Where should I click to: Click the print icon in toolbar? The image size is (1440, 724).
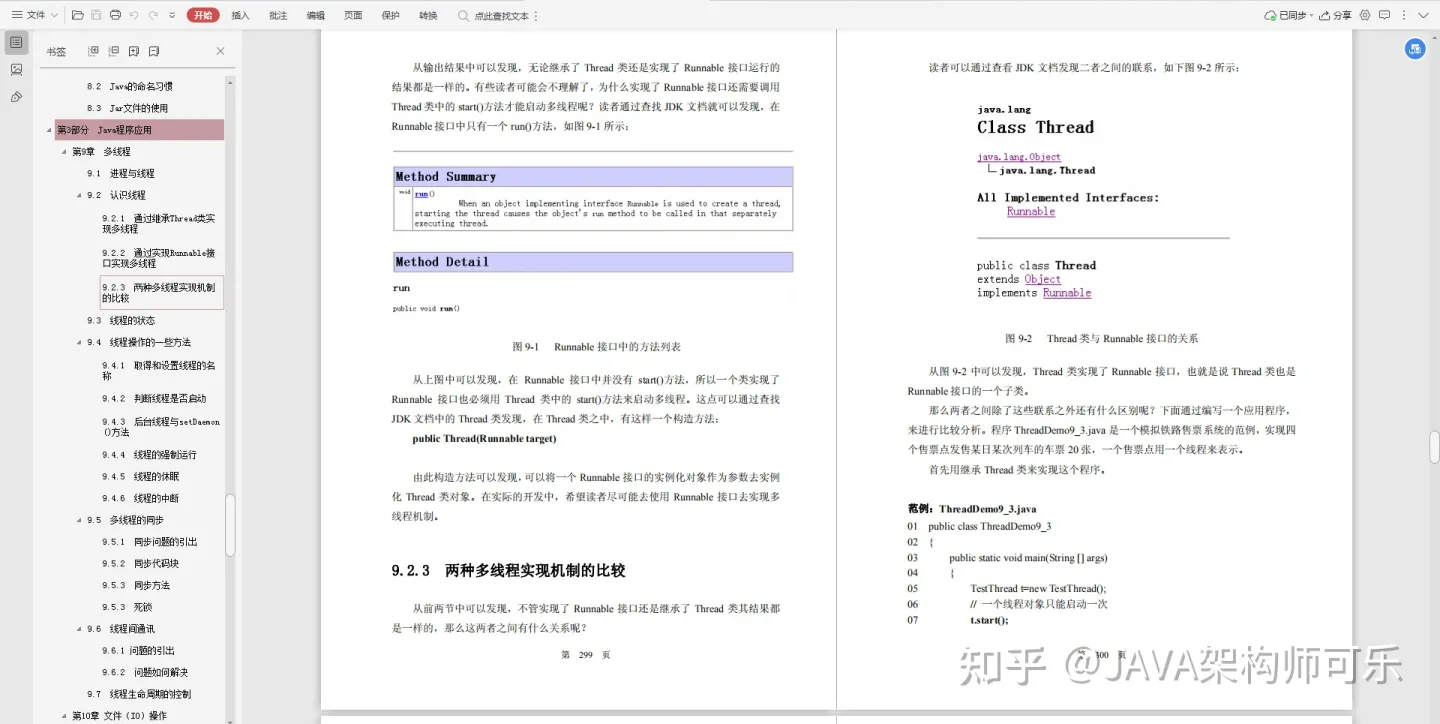(115, 15)
